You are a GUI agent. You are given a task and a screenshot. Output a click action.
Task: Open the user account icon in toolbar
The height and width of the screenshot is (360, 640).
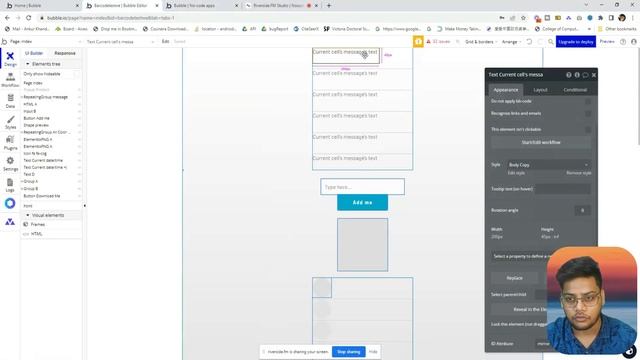tap(633, 42)
